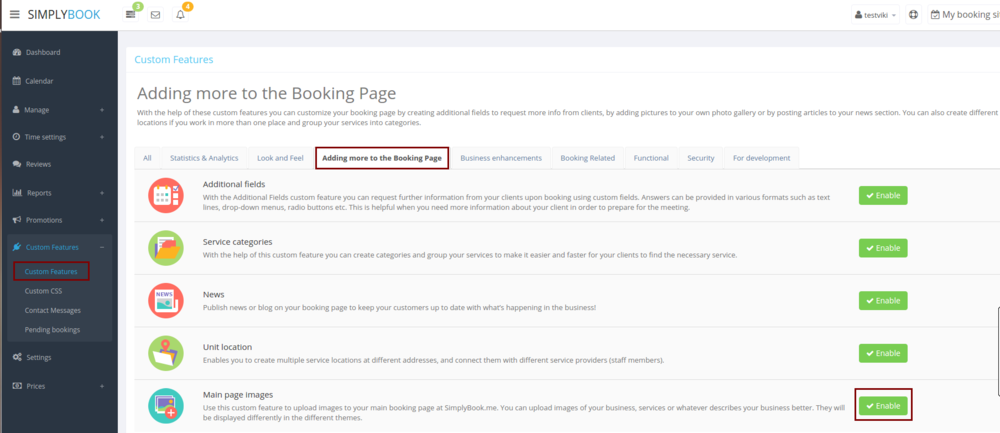1000x433 pixels.
Task: Switch to the Look and Feel tab
Action: point(281,158)
